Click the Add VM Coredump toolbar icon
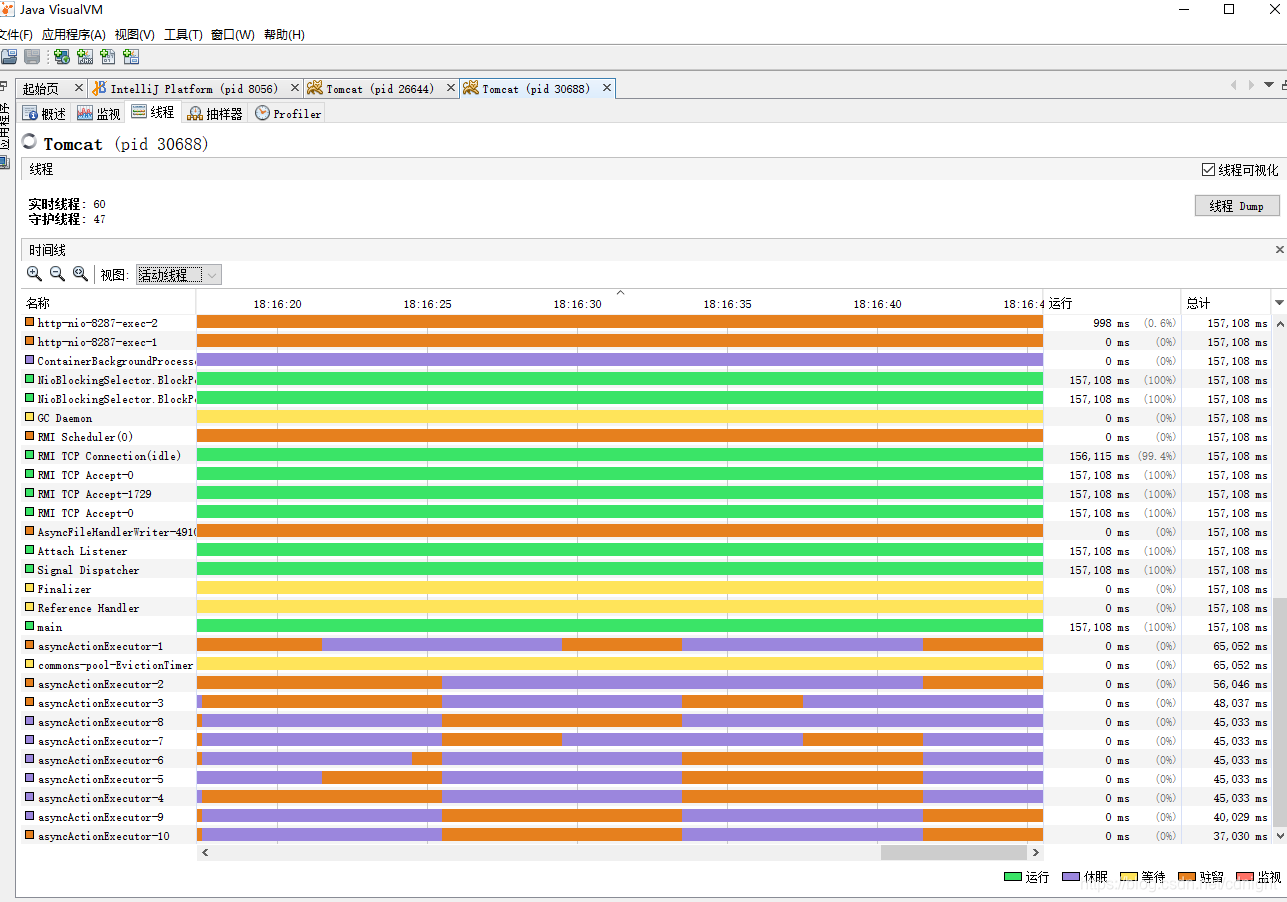 108,57
